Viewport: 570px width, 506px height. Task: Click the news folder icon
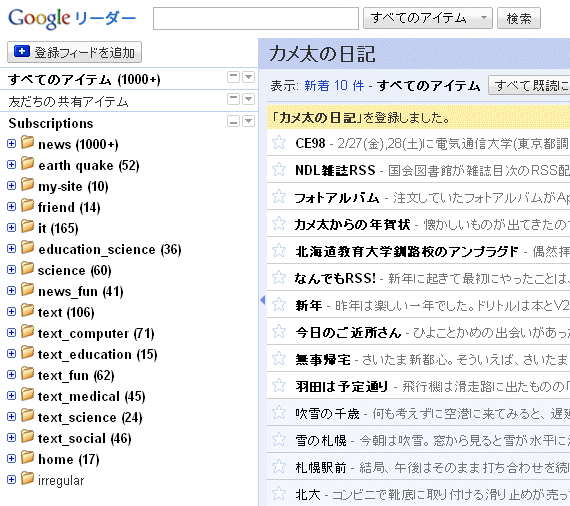click(x=27, y=142)
